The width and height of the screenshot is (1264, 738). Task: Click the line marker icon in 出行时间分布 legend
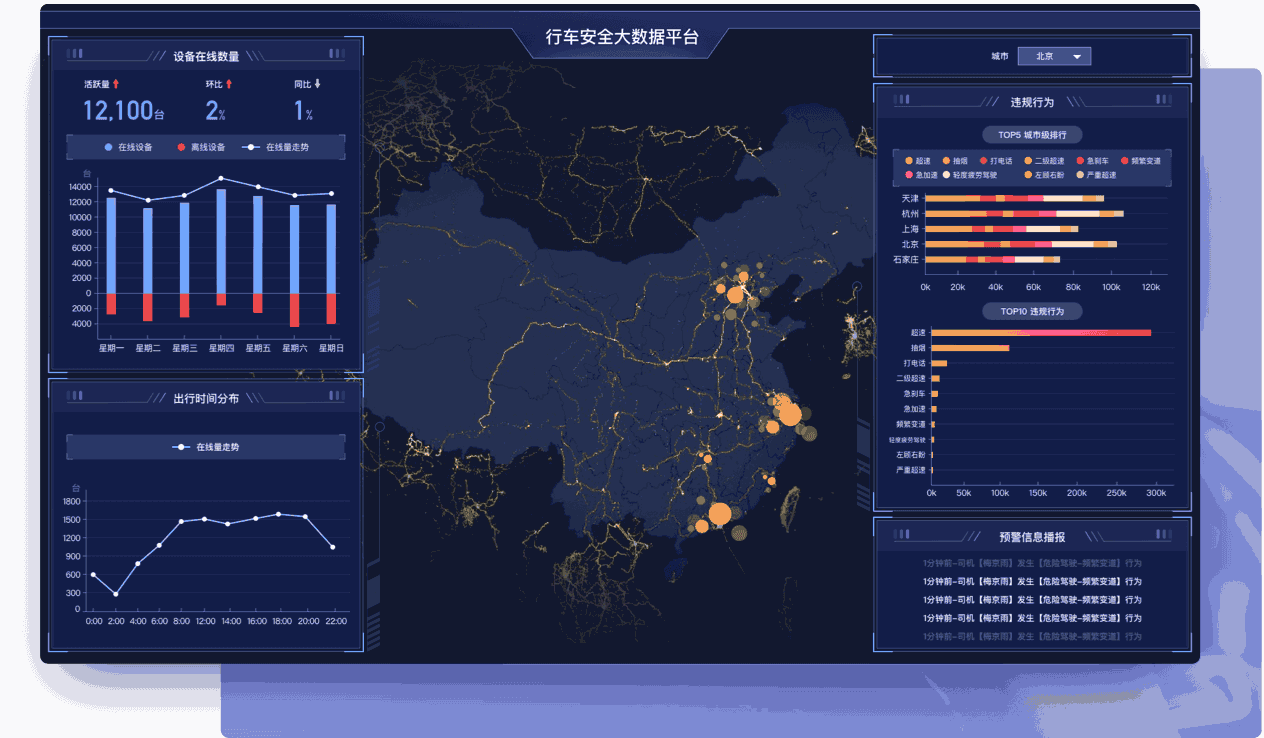pyautogui.click(x=181, y=447)
